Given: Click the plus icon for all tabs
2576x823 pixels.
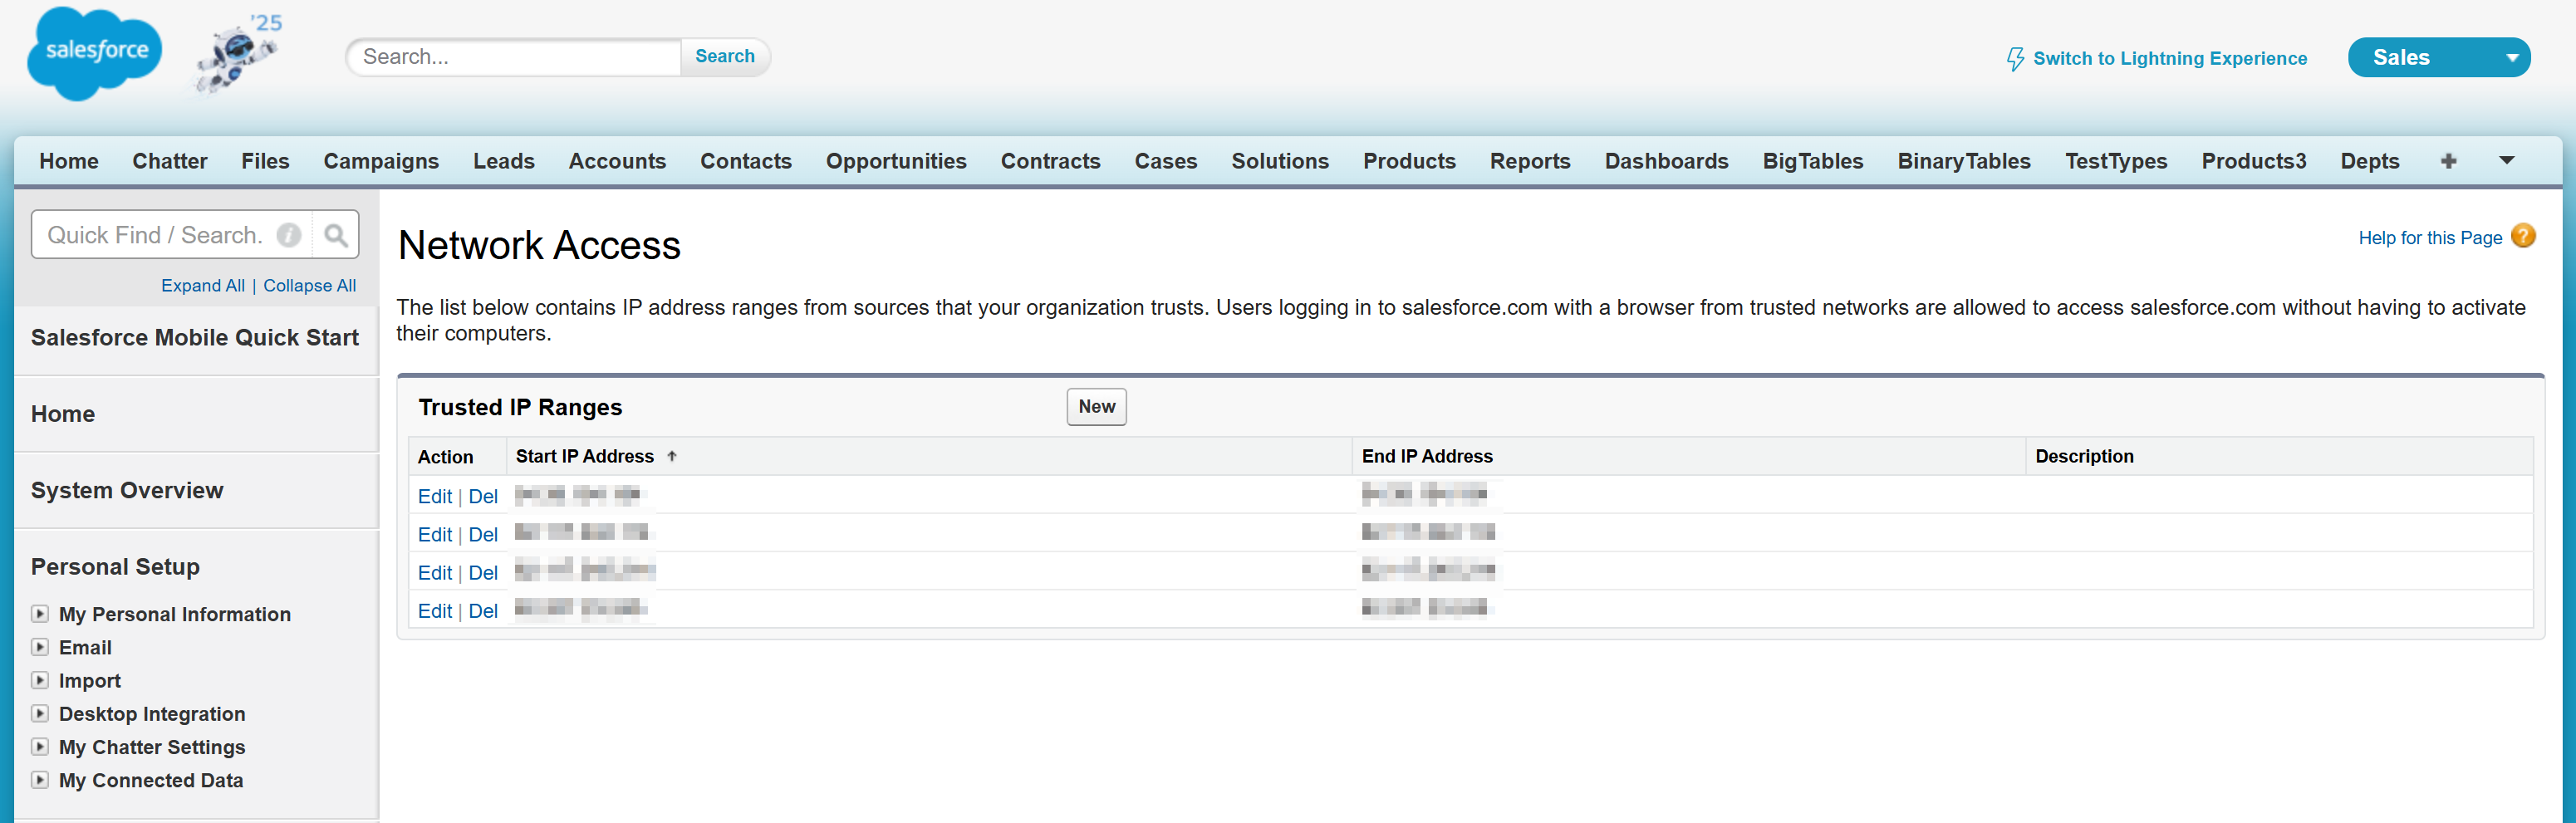Looking at the screenshot, I should (x=2448, y=161).
